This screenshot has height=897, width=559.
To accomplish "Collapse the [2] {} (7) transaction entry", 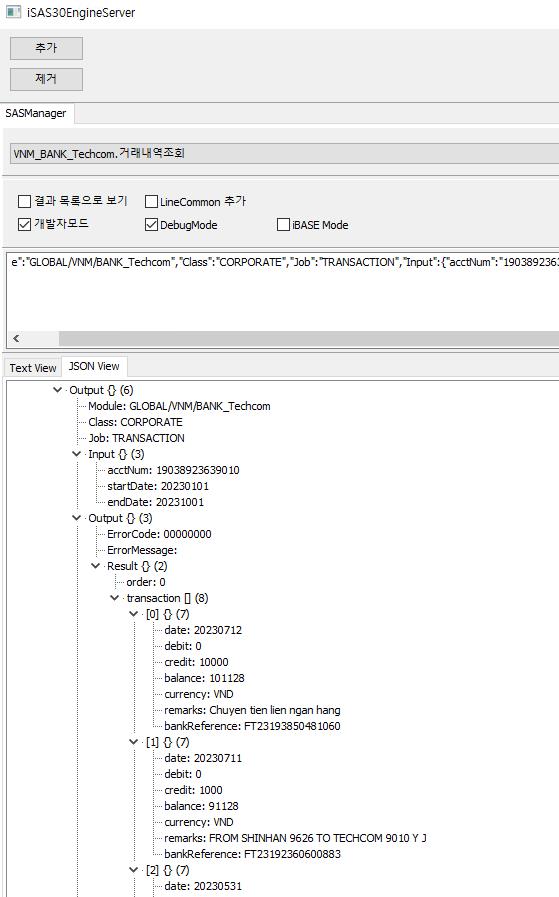I will coord(133,871).
